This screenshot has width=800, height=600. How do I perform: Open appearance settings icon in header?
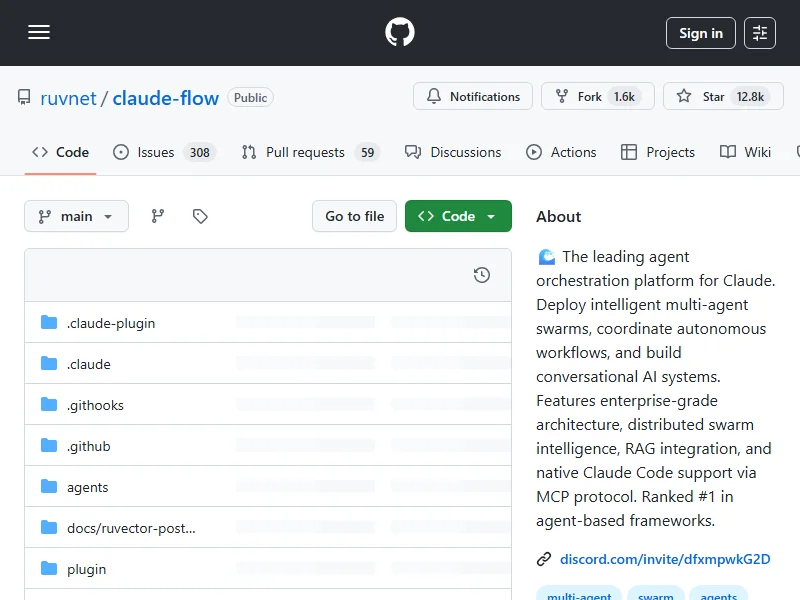point(760,33)
